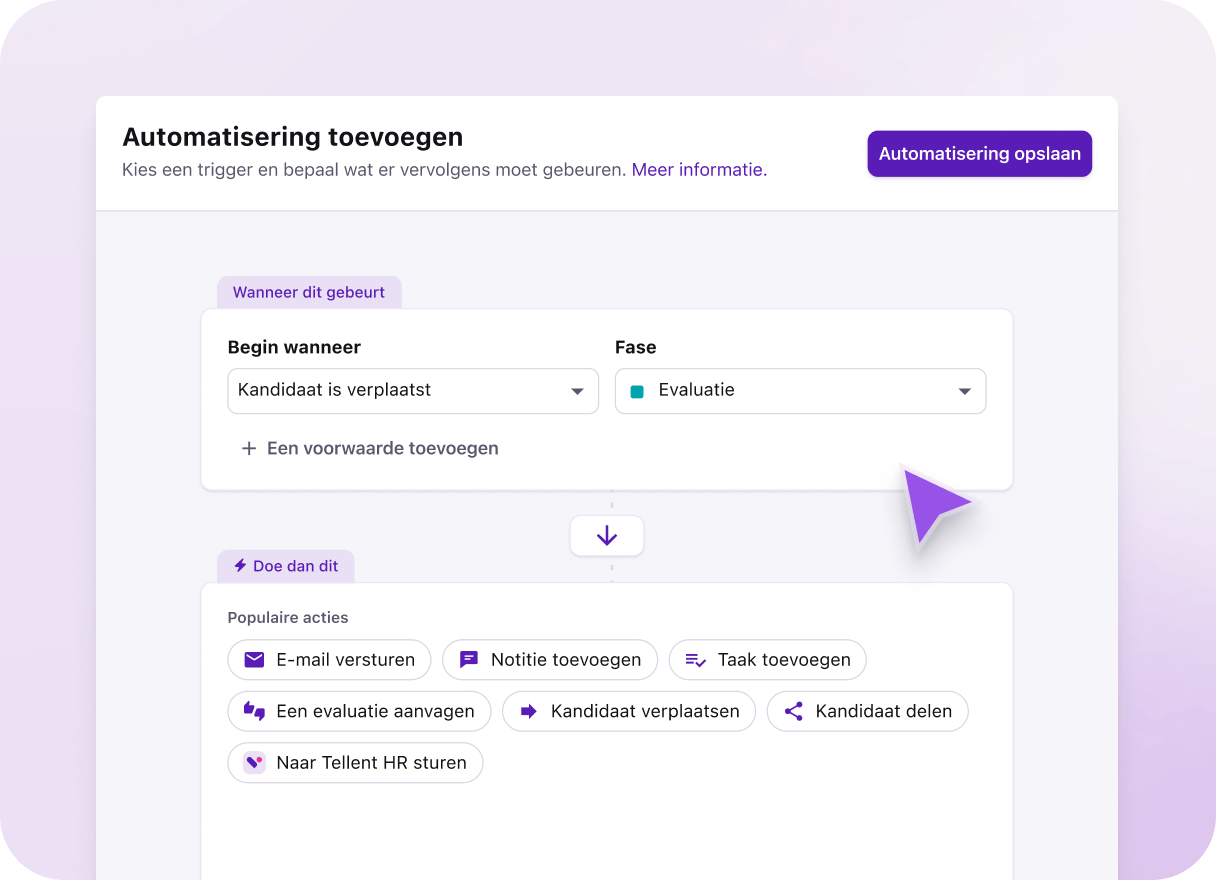The image size is (1216, 880).
Task: Select the envelope icon on E-mail versturen
Action: (253, 660)
